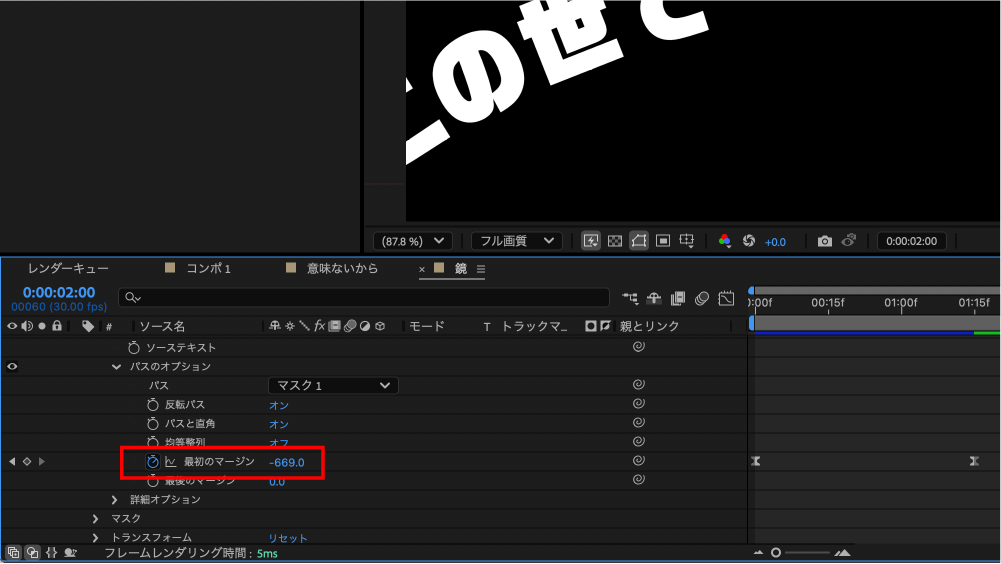
Task: Toggle the transparency grid icon
Action: 615,241
